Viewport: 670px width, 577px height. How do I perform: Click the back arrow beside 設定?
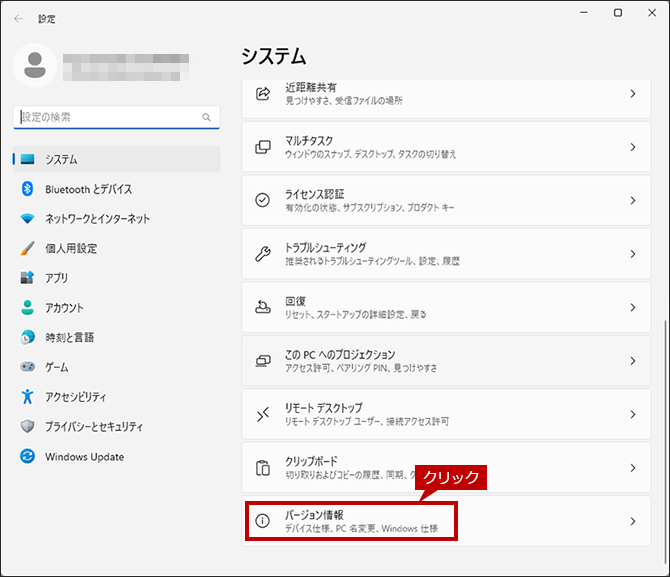tap(18, 19)
